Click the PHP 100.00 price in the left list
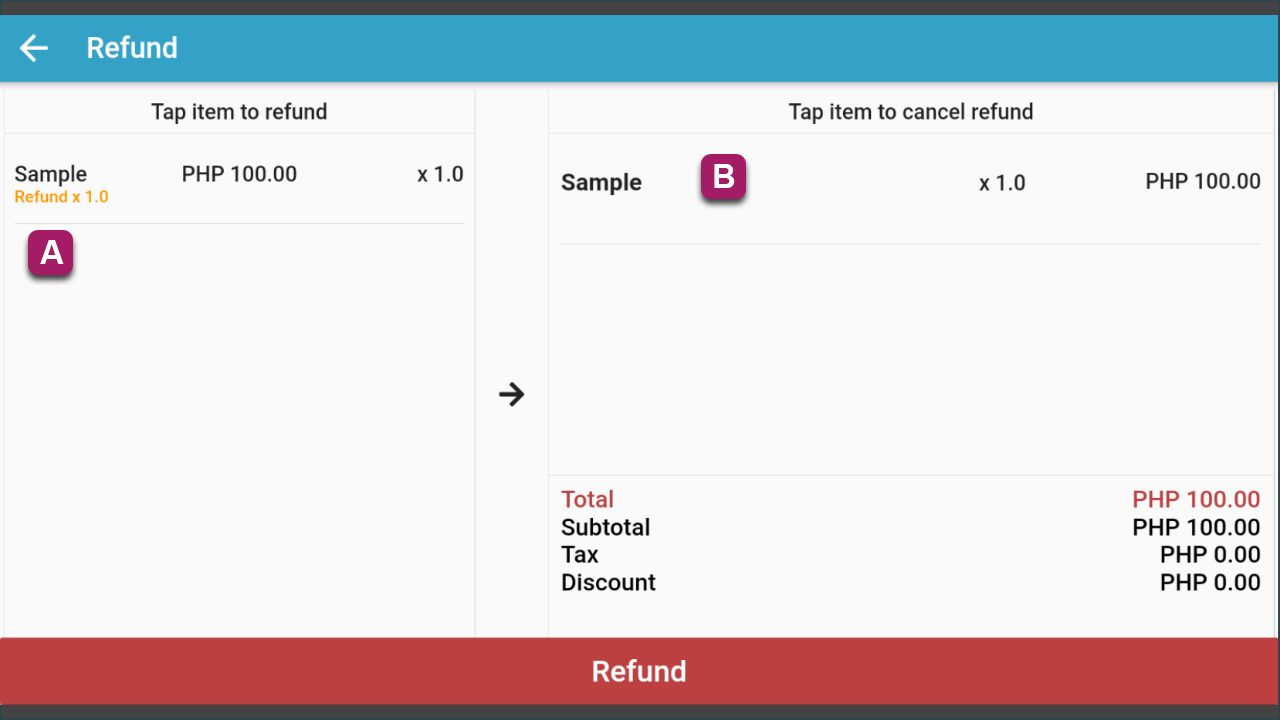The width and height of the screenshot is (1280, 720). tap(239, 174)
